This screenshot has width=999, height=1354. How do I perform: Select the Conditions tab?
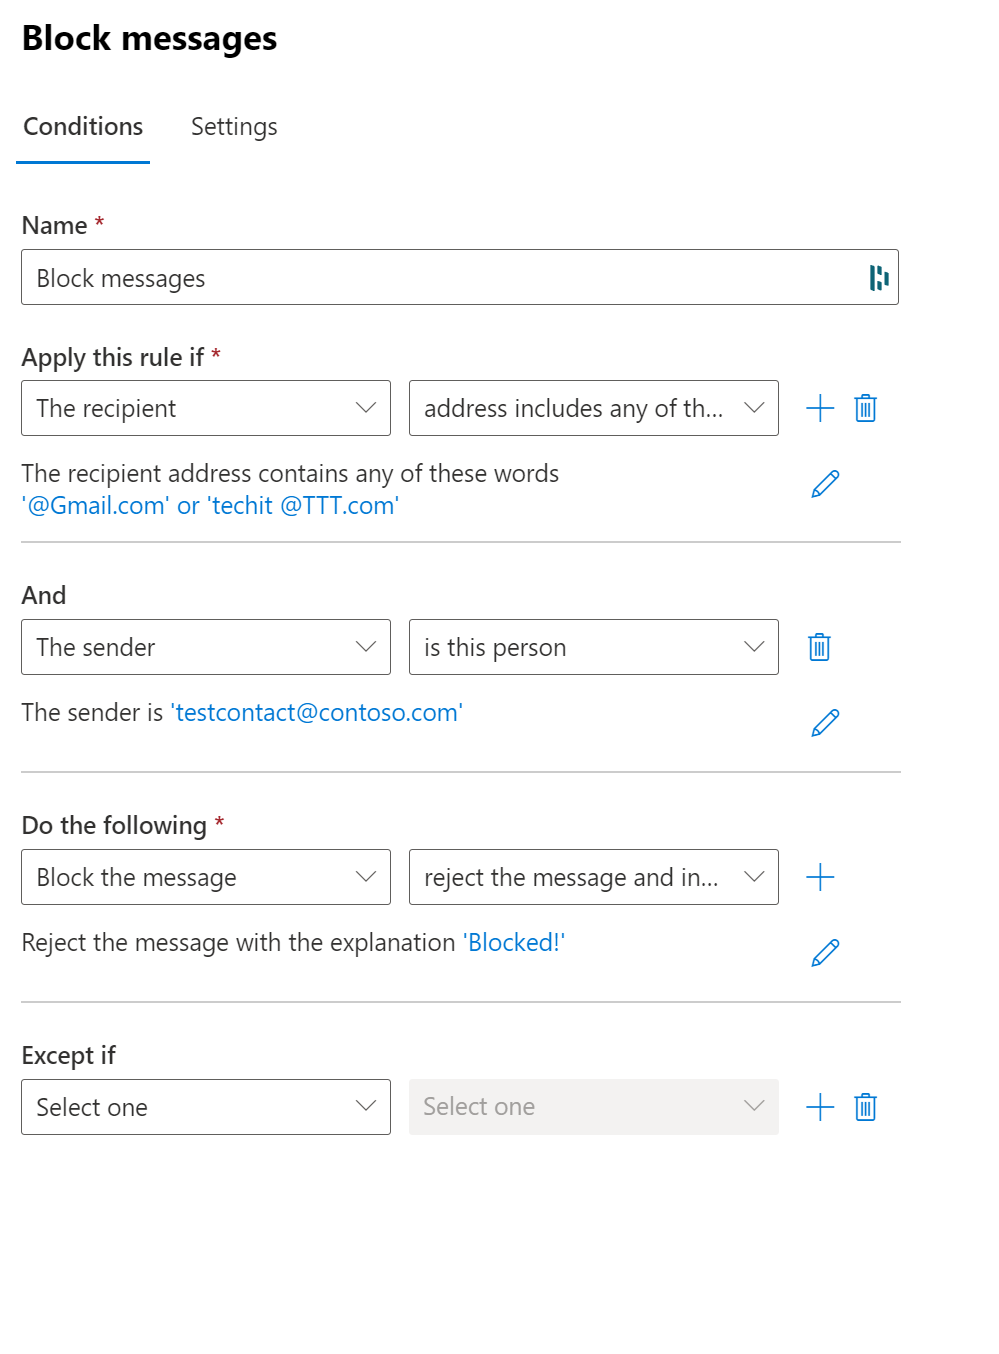83,127
